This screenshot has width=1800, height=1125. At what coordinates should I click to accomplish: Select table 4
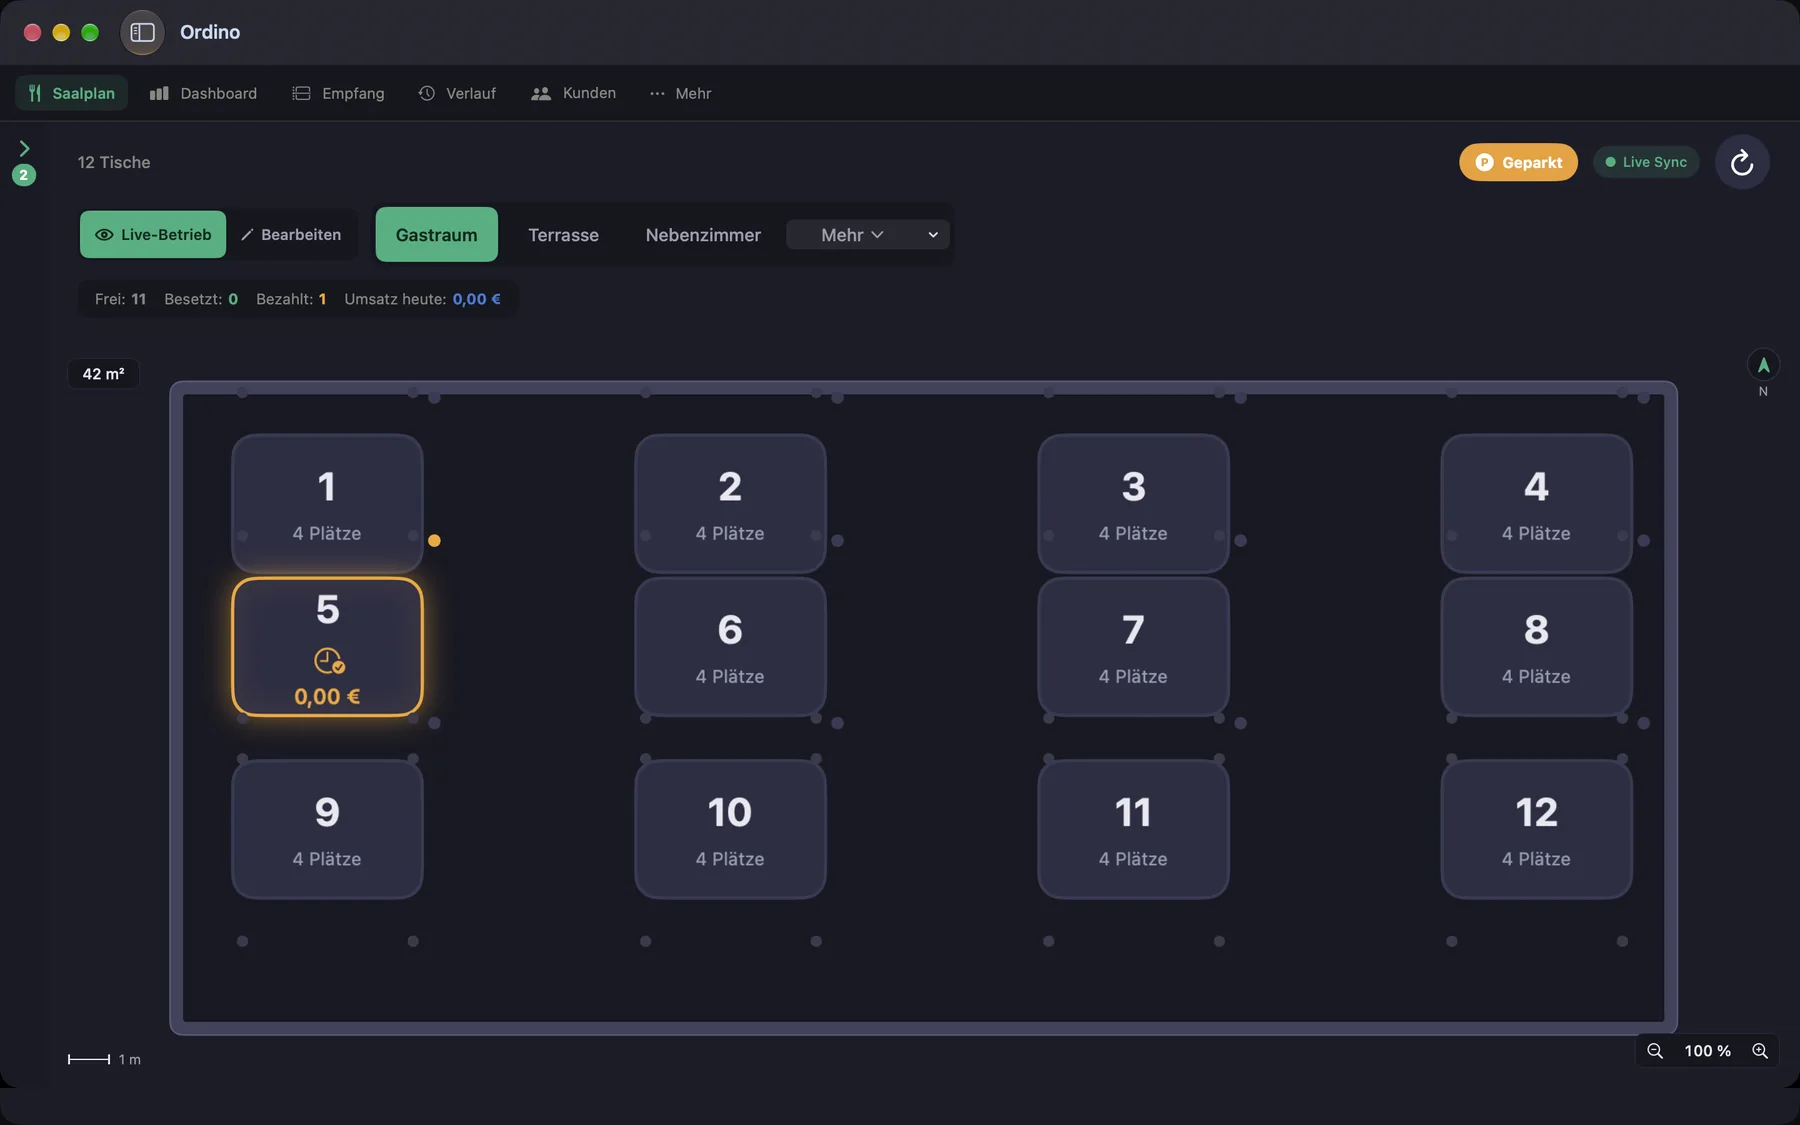coord(1536,504)
